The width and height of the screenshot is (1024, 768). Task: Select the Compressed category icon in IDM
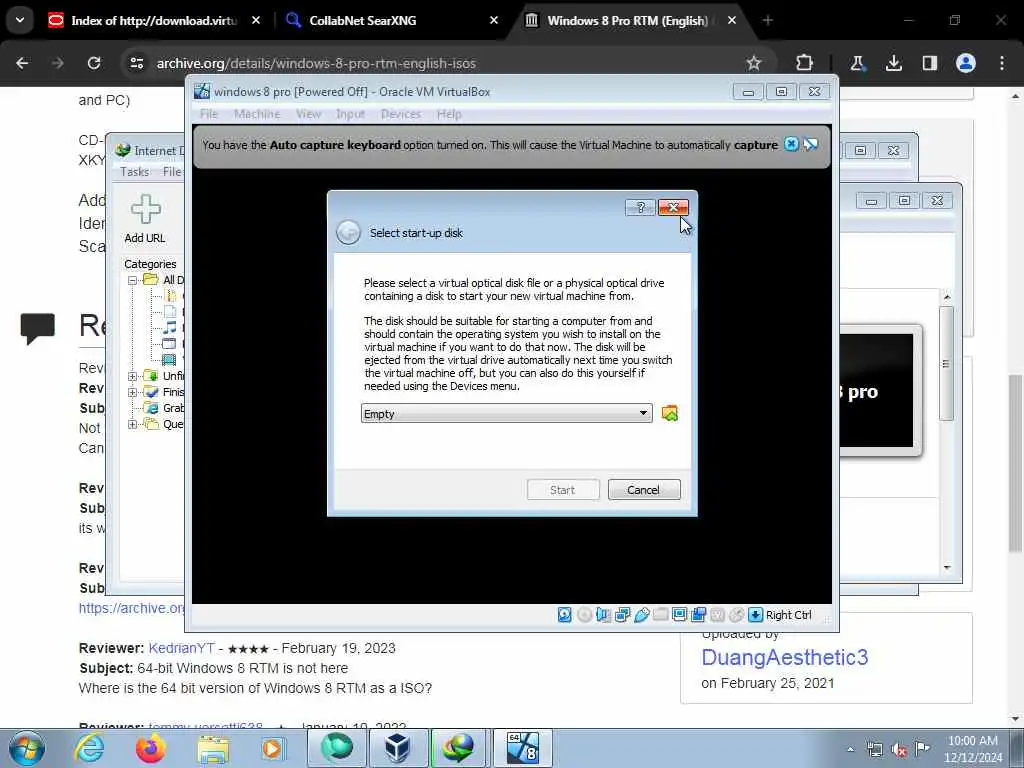click(x=170, y=296)
